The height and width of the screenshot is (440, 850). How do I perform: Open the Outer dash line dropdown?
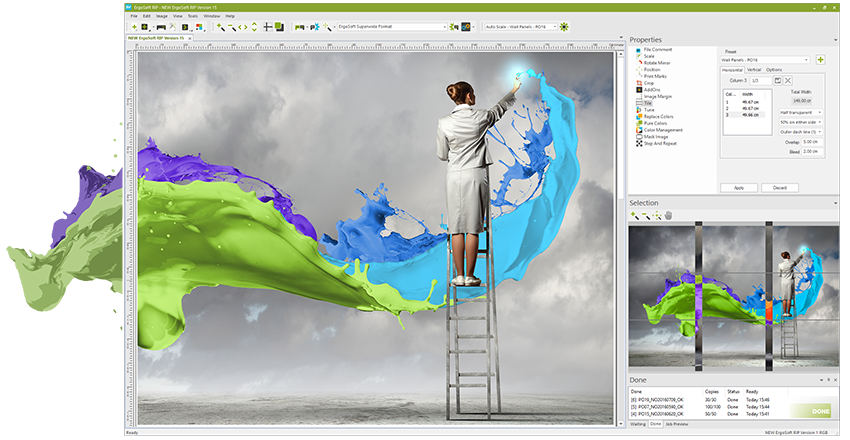[800, 131]
